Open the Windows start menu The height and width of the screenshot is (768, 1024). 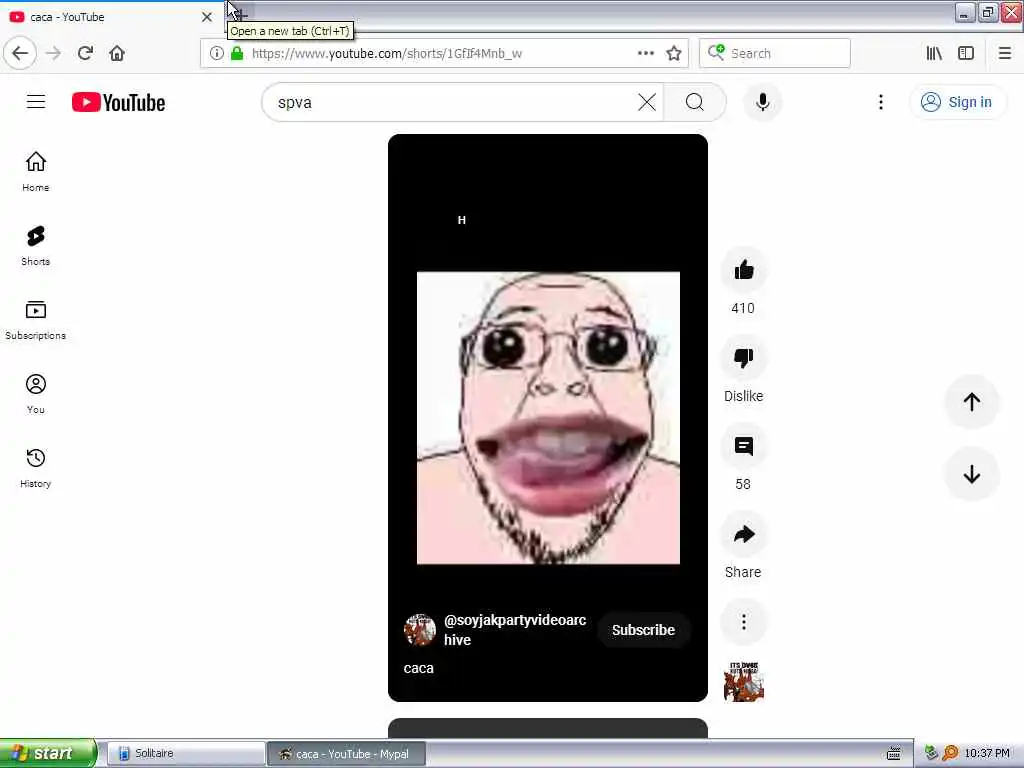click(47, 754)
